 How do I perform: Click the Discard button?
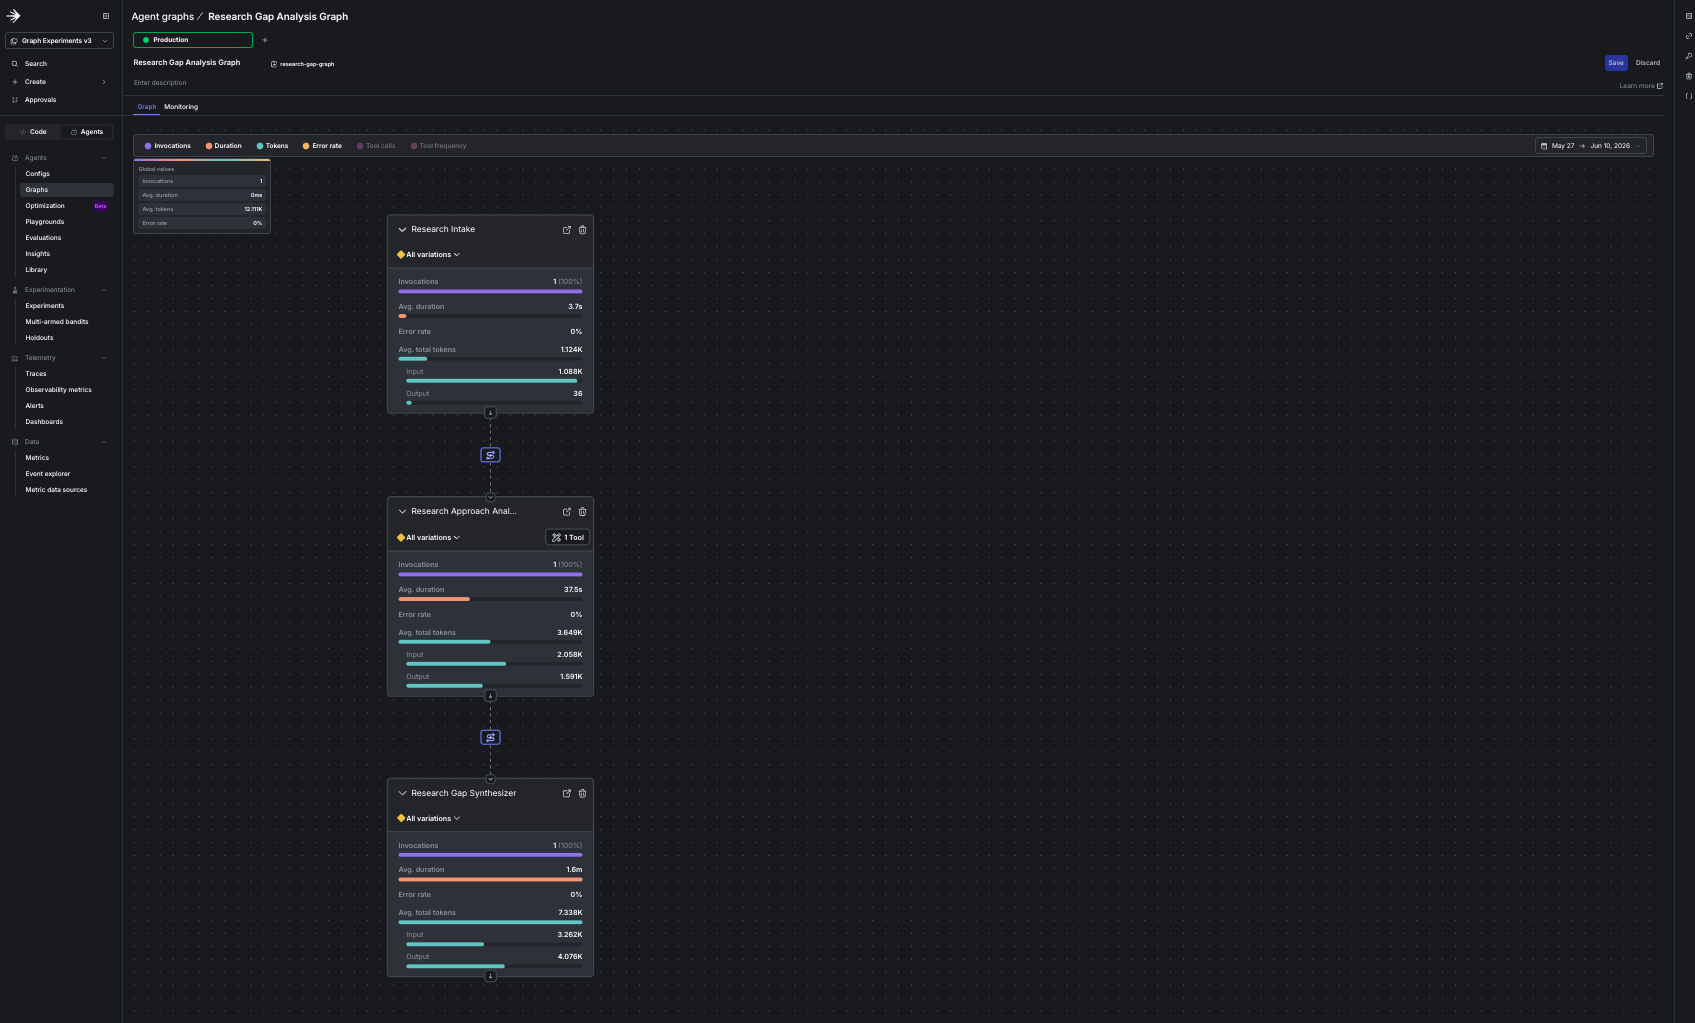(1648, 63)
